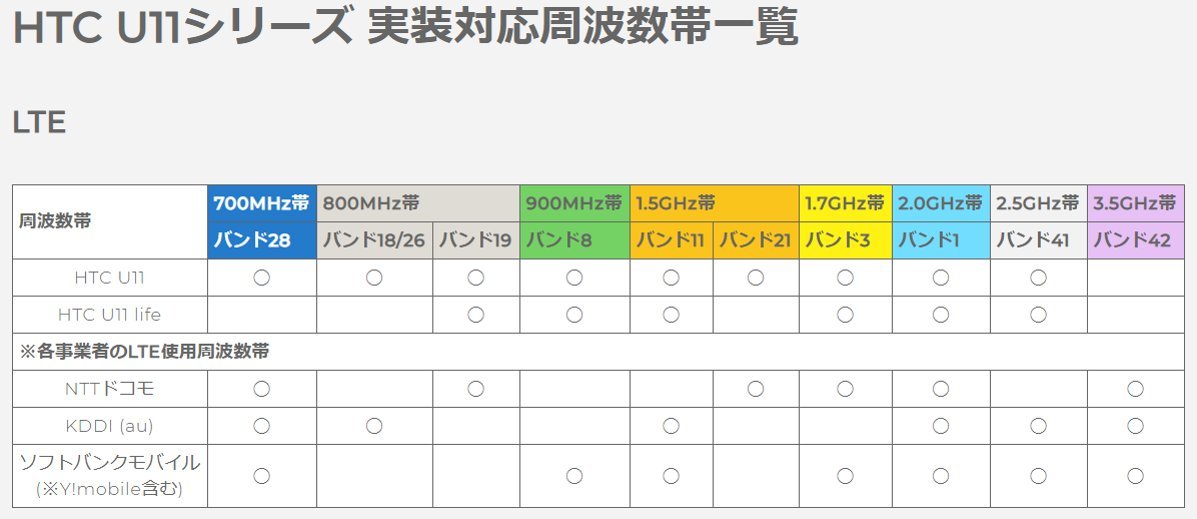This screenshot has height=519, width=1197.
Task: Click the LTE section heading
Action: pos(39,123)
